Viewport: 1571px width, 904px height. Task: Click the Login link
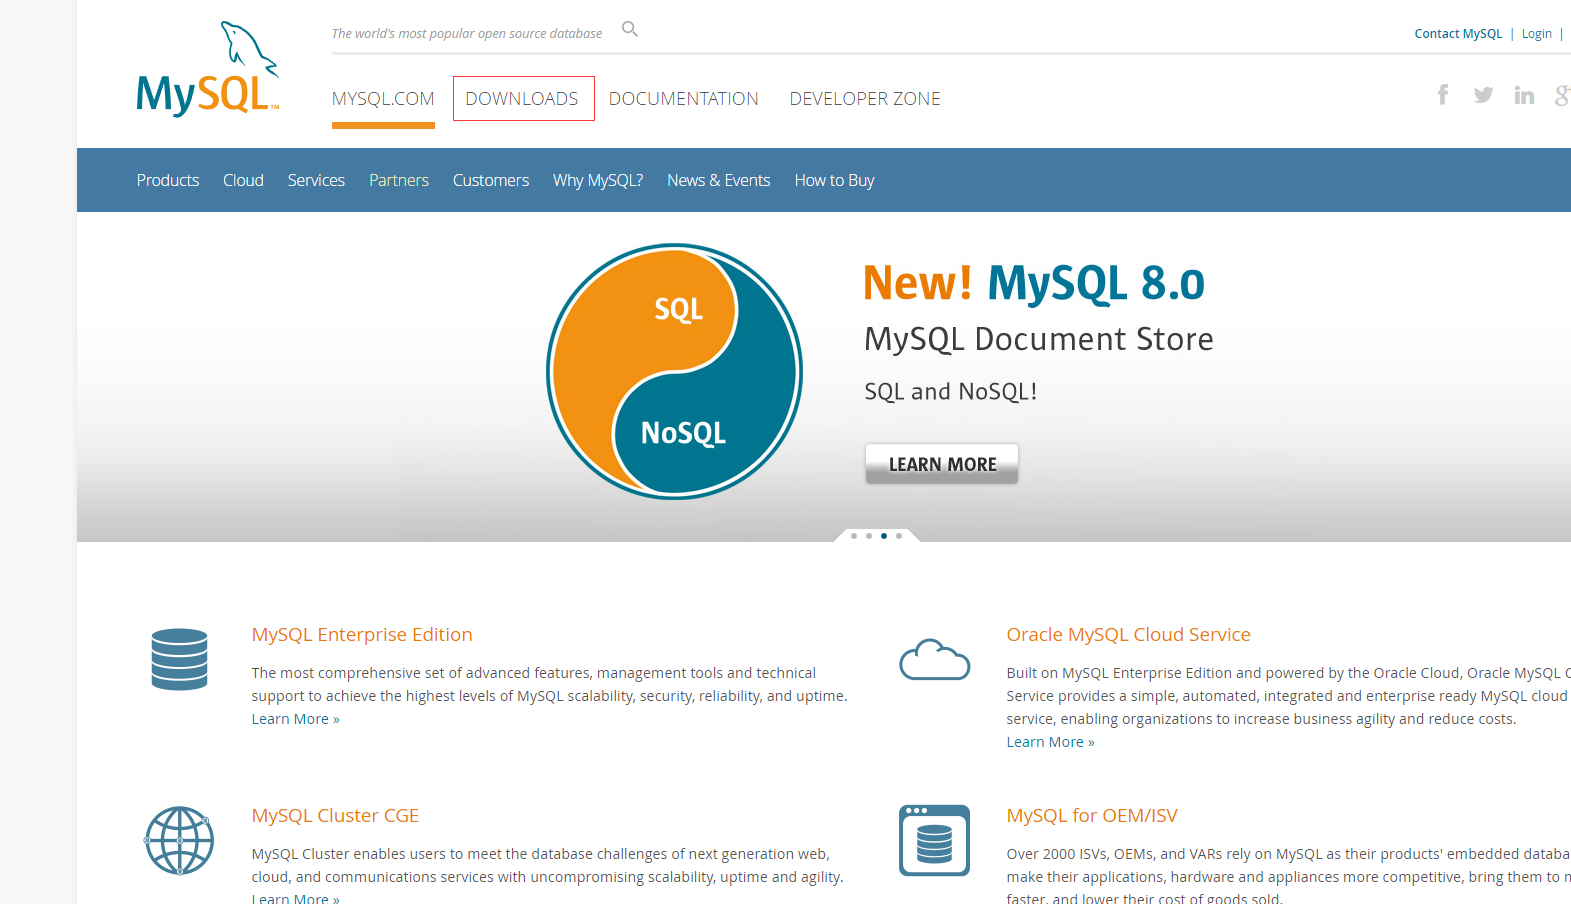click(x=1537, y=34)
